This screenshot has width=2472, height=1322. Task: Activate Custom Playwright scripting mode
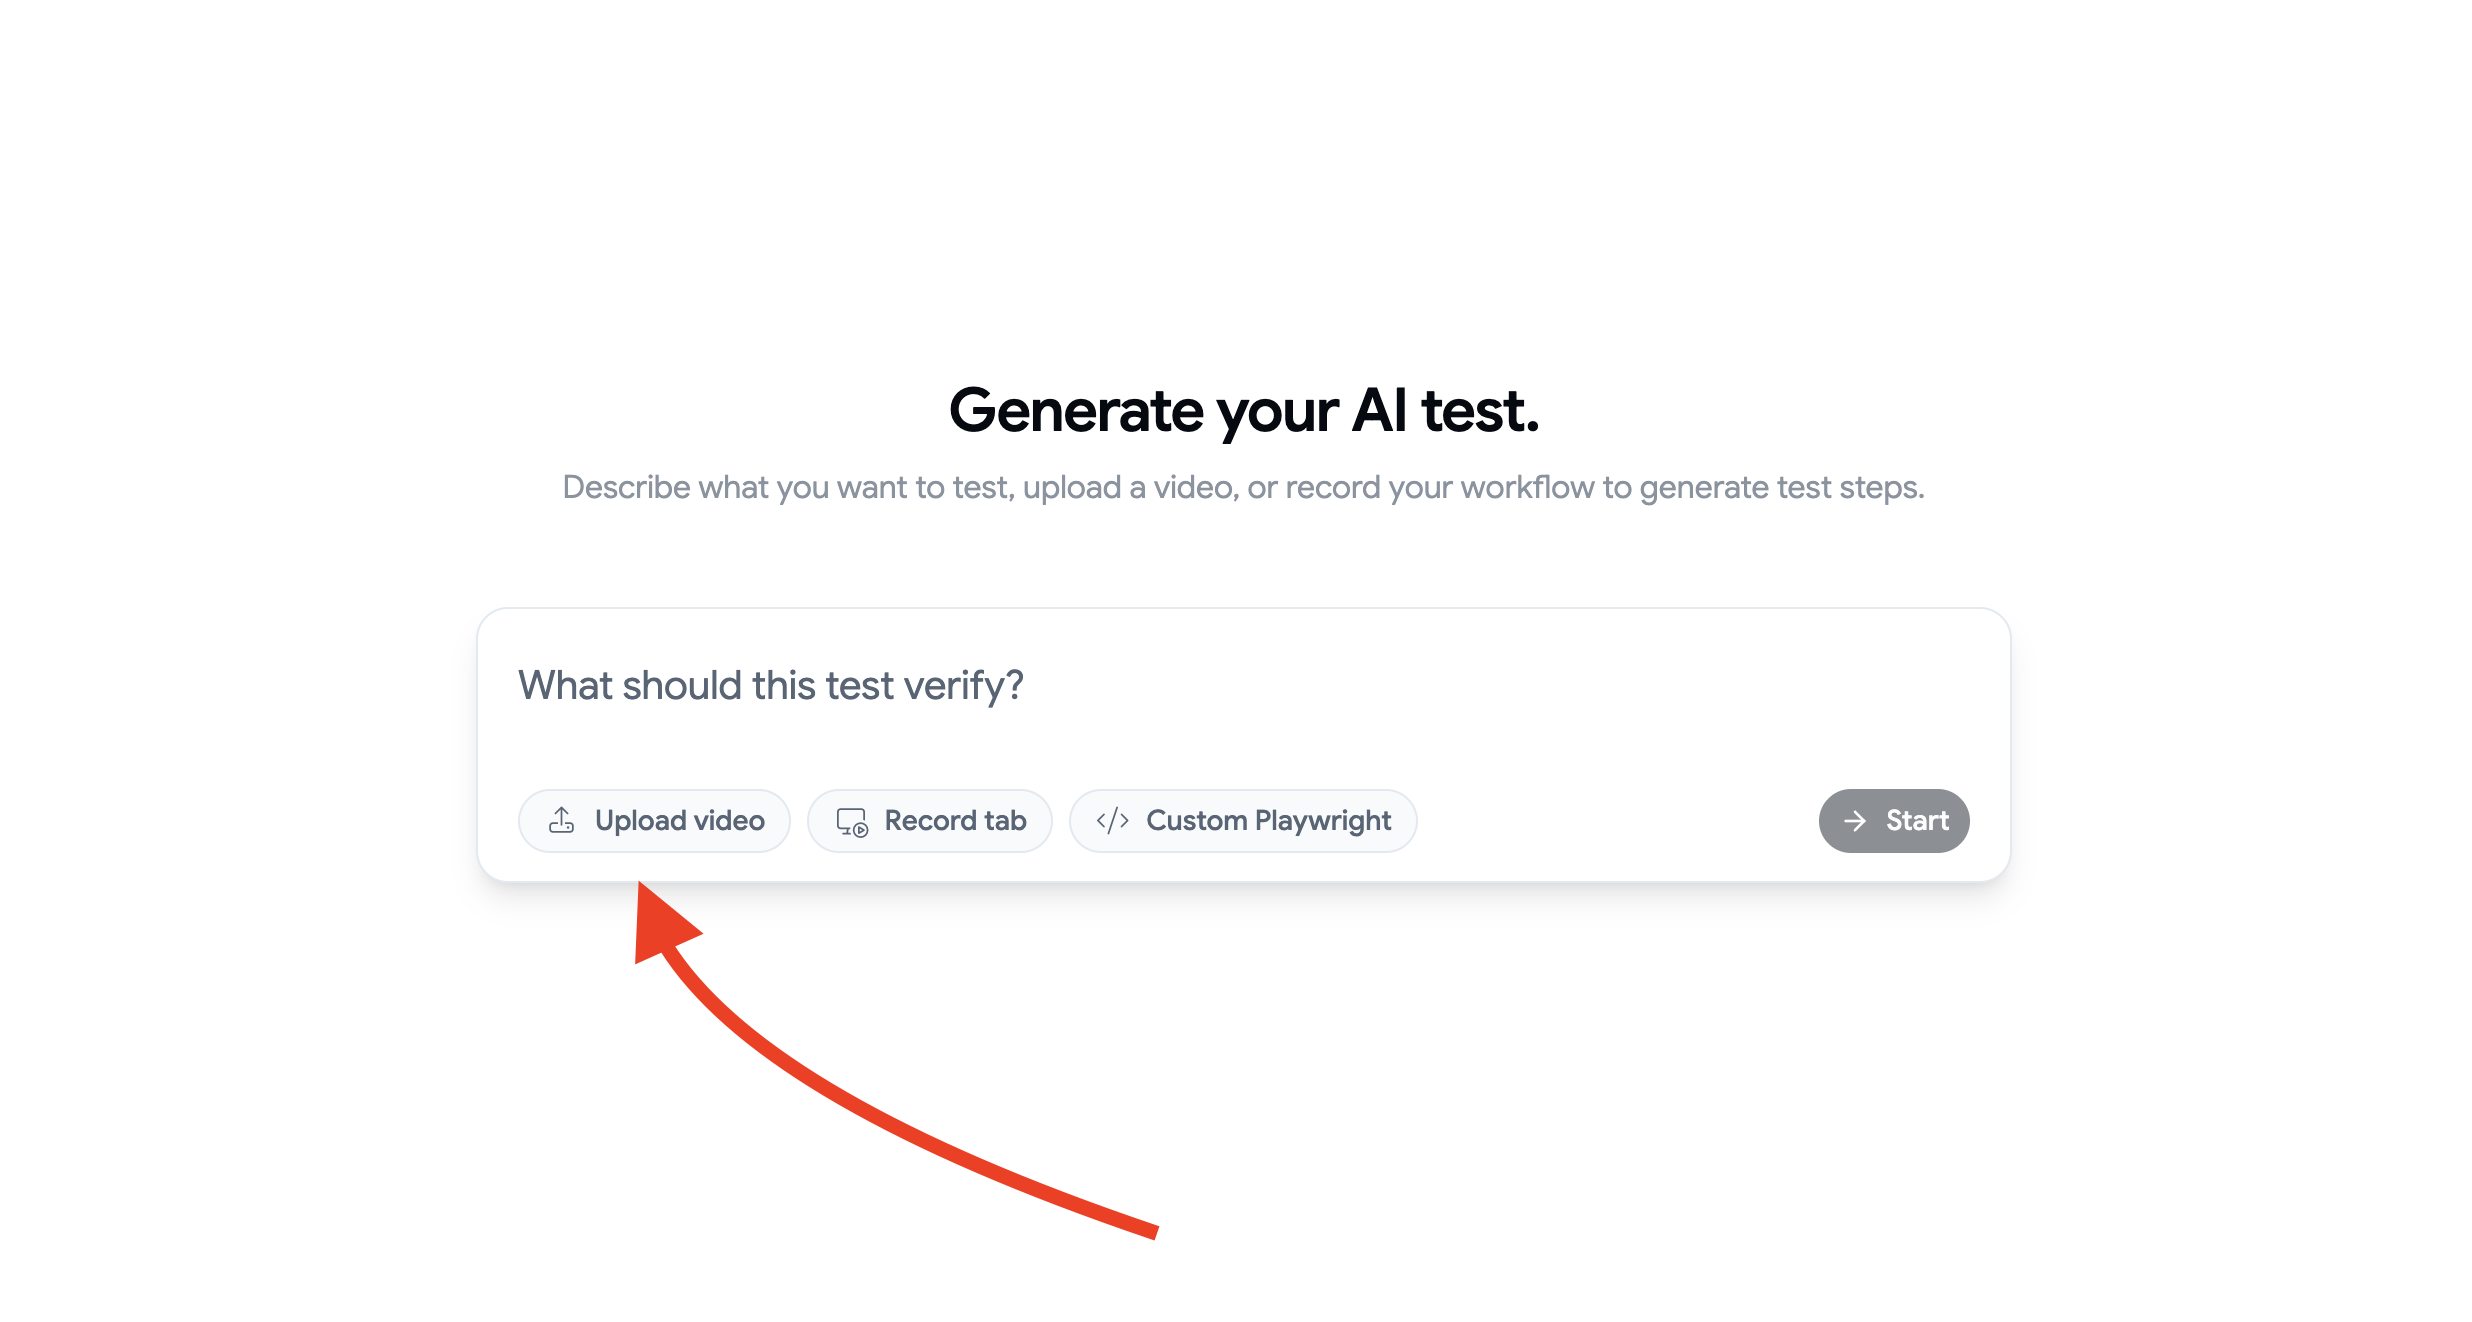[1243, 820]
